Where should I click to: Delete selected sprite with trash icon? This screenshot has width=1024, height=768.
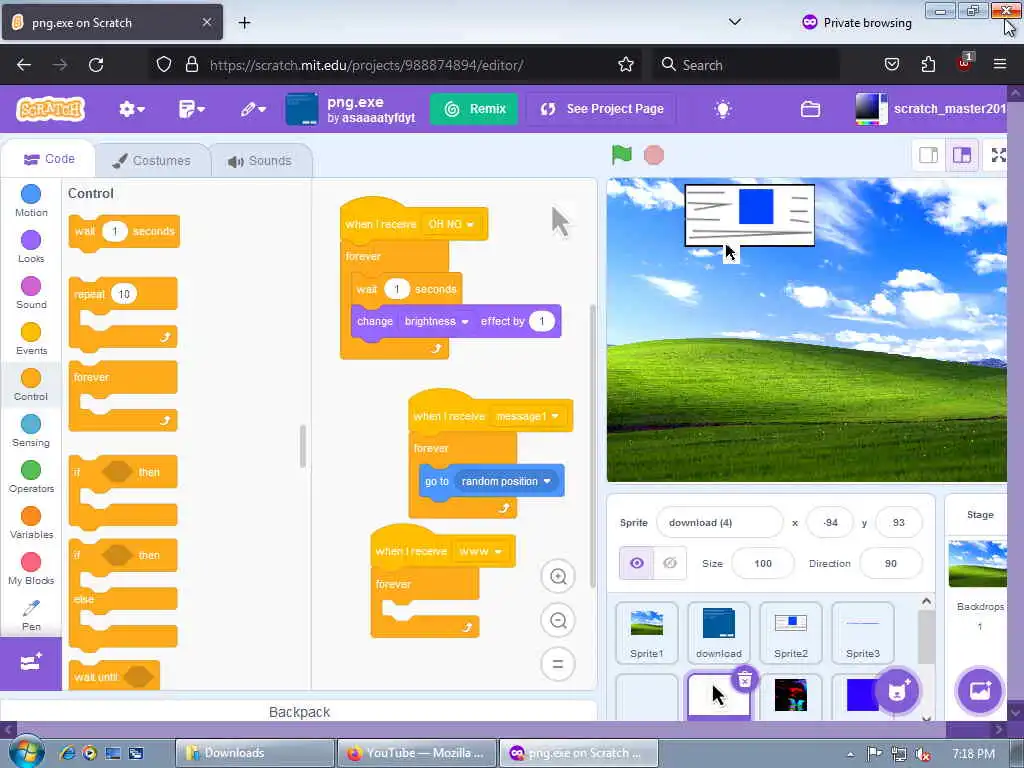[744, 680]
